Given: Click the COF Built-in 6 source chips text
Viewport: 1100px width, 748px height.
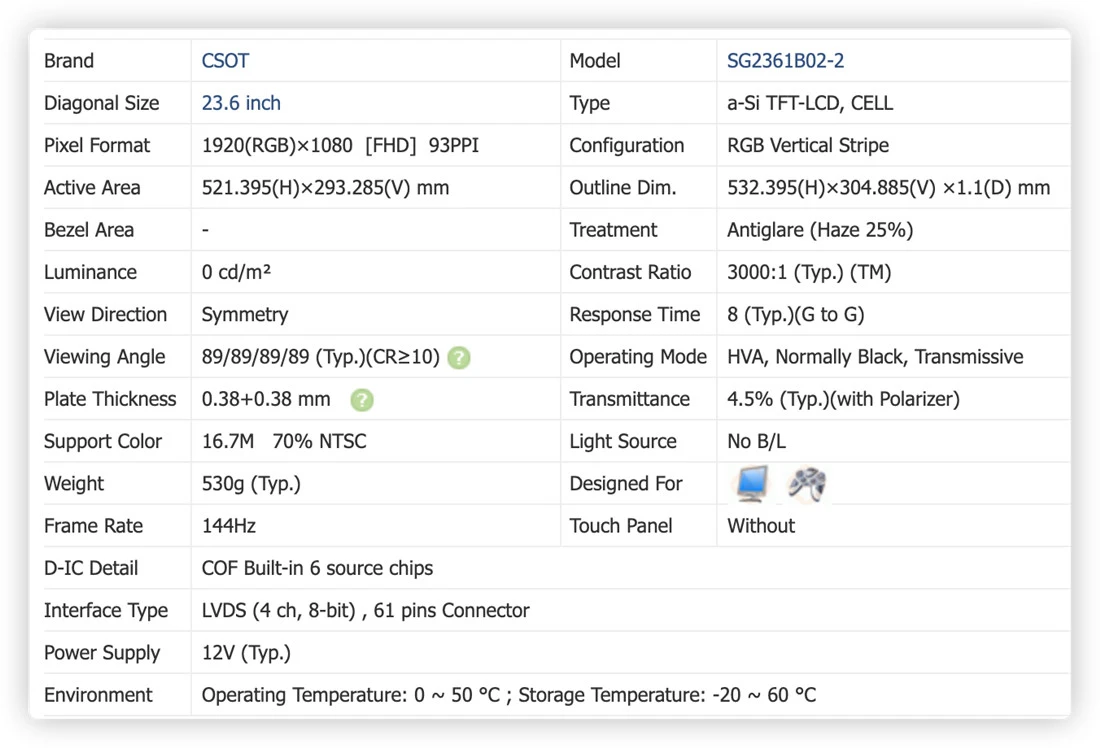Looking at the screenshot, I should pos(317,568).
